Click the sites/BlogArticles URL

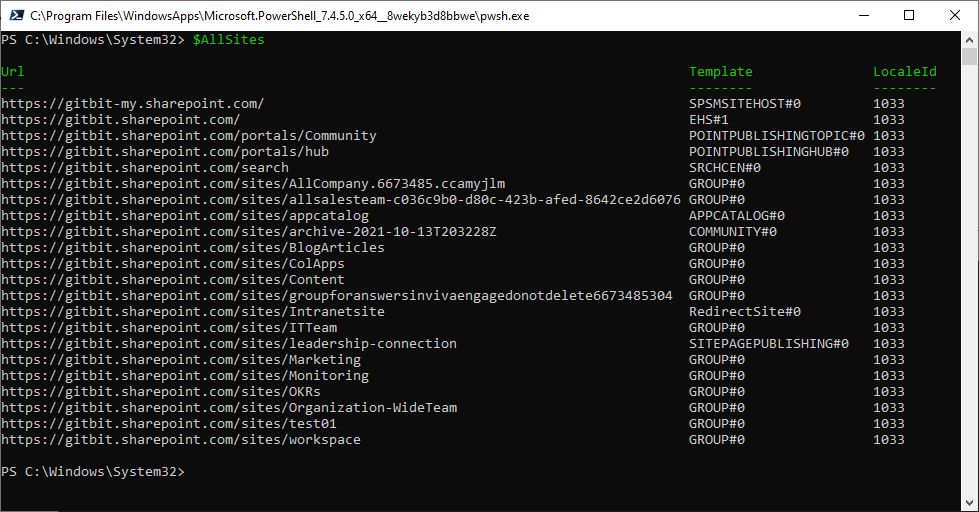click(x=193, y=248)
